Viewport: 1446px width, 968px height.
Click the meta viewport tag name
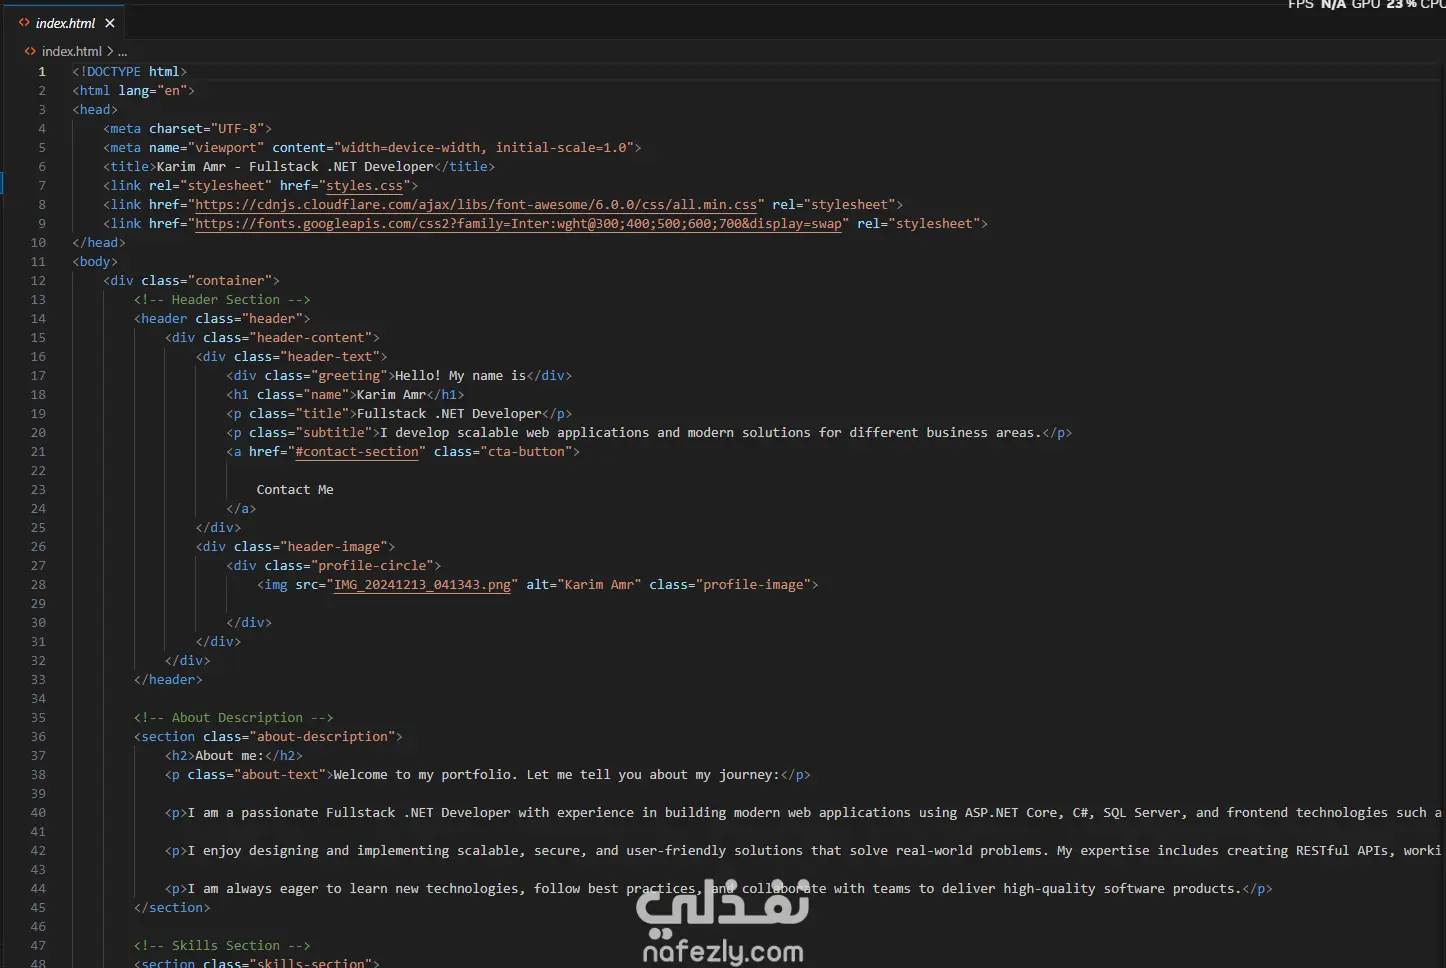point(126,148)
